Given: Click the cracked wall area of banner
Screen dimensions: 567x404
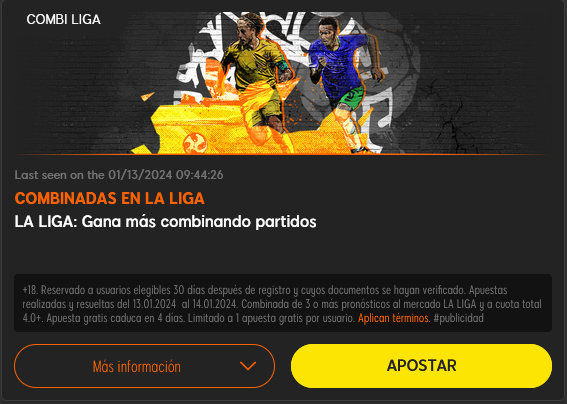Looking at the screenshot, I should (452, 116).
